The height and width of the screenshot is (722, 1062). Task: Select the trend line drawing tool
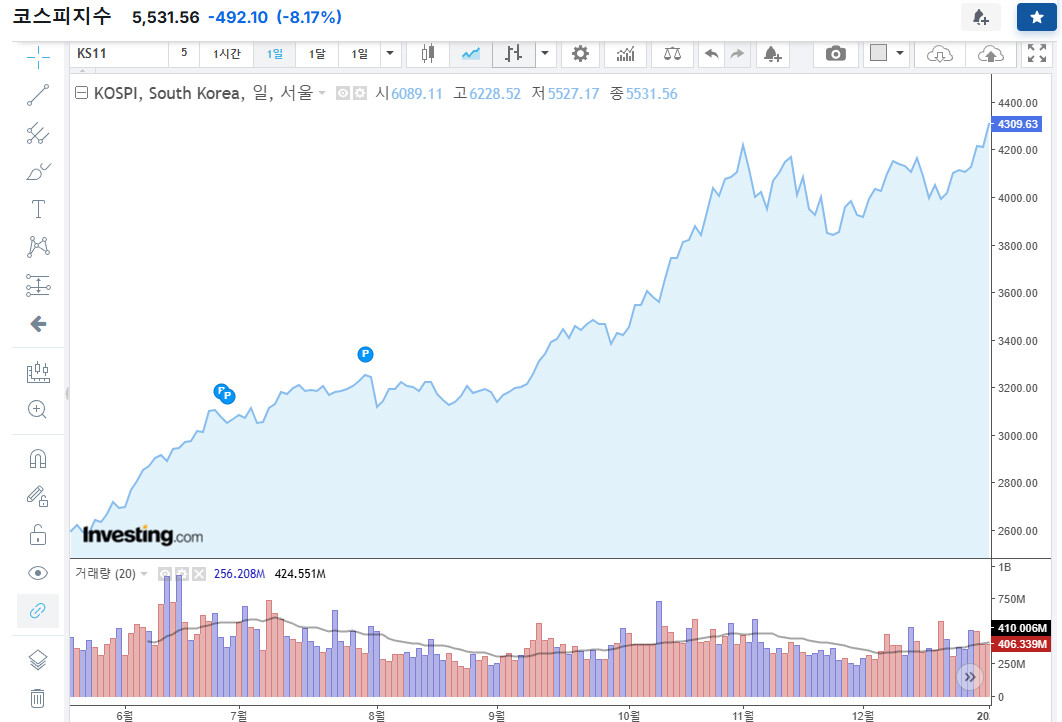pyautogui.click(x=38, y=95)
